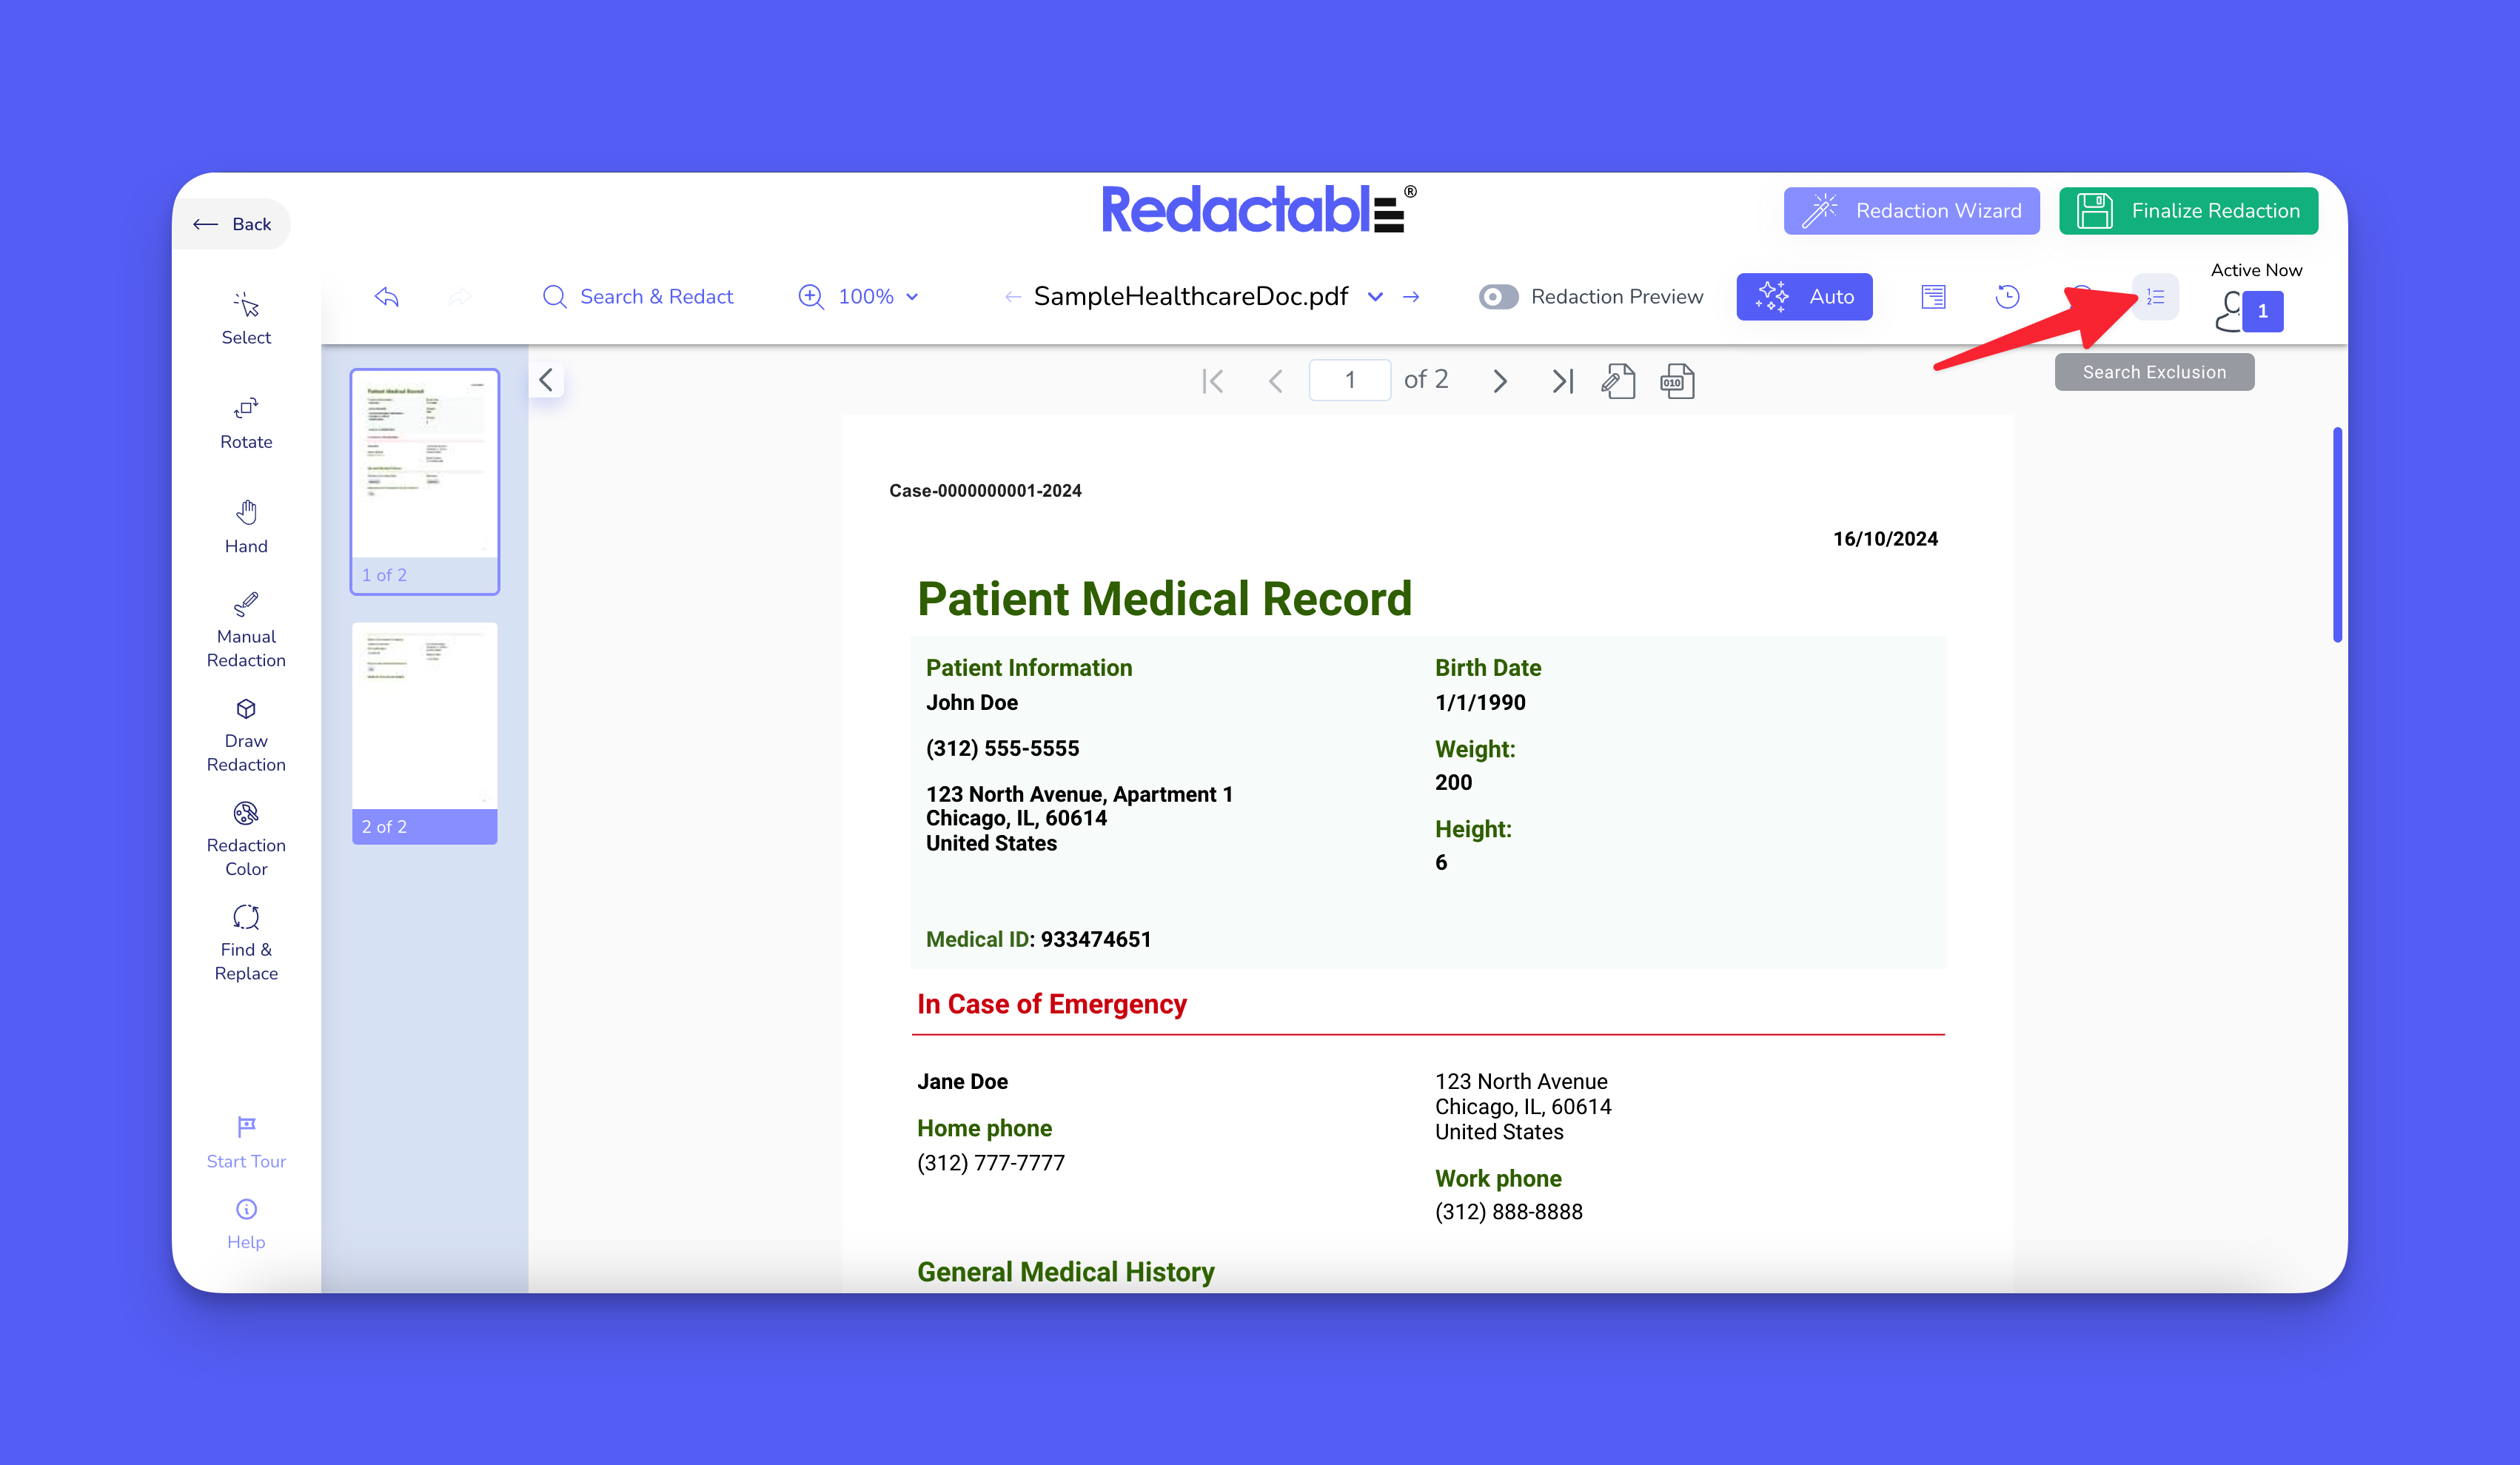Select the page 2 of 2 thumbnail

[424, 732]
